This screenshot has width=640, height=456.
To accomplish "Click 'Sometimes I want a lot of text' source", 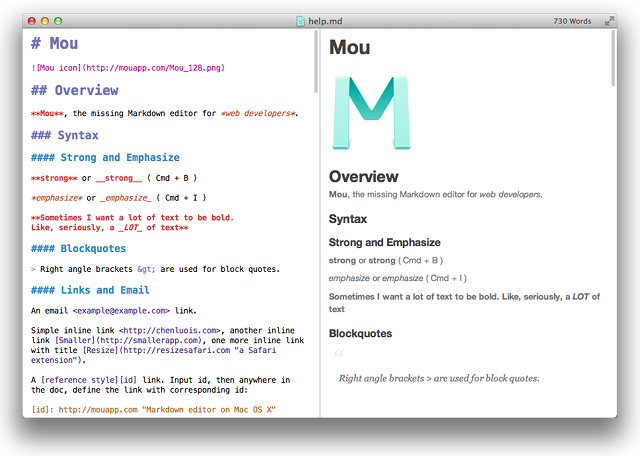I will tap(132, 222).
